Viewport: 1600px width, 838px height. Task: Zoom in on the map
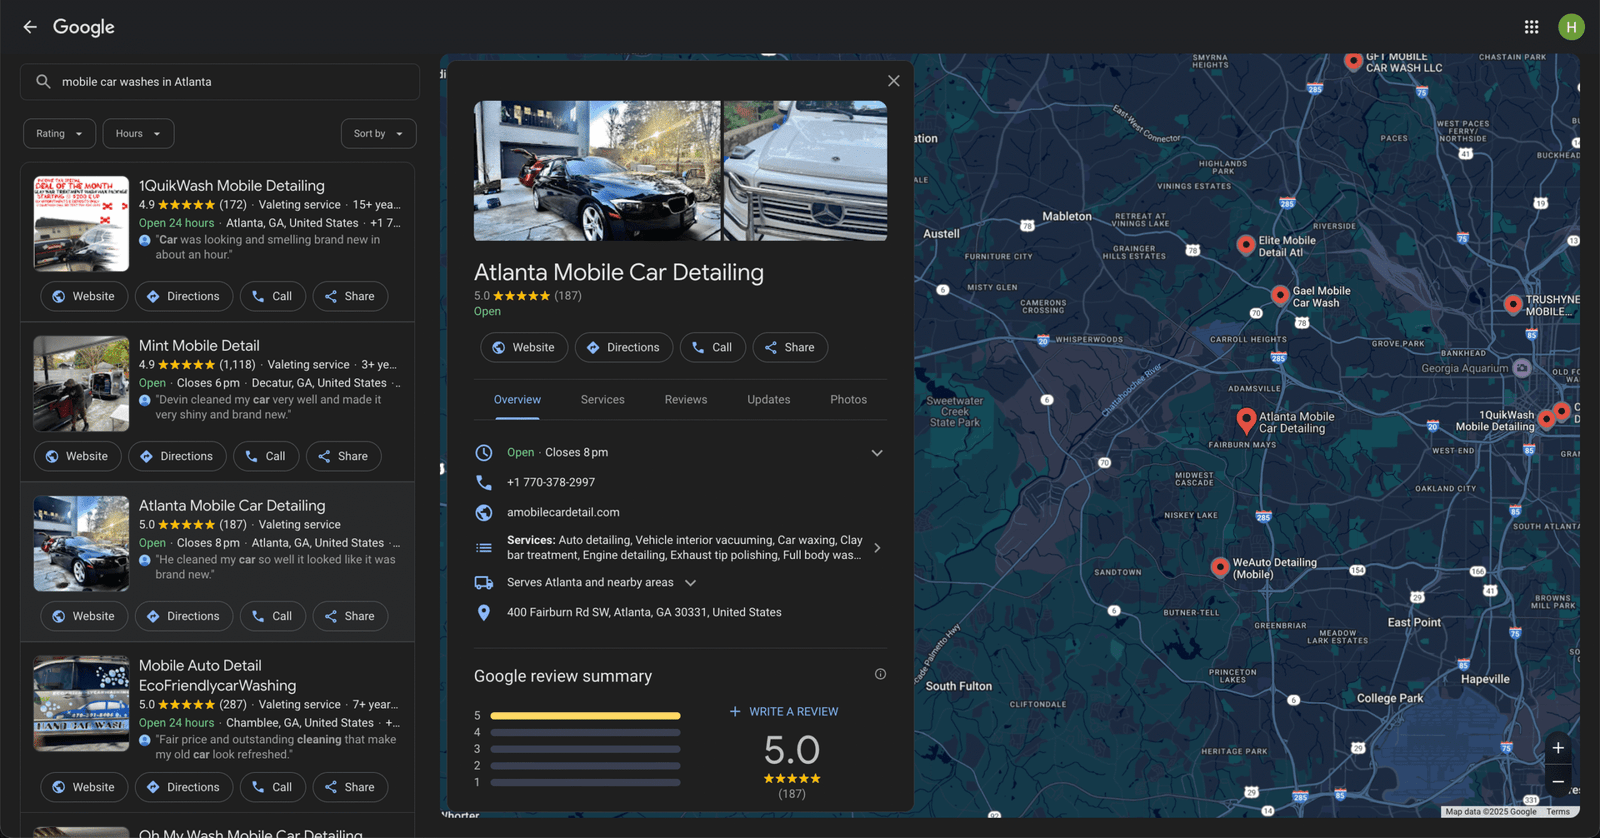(1558, 748)
